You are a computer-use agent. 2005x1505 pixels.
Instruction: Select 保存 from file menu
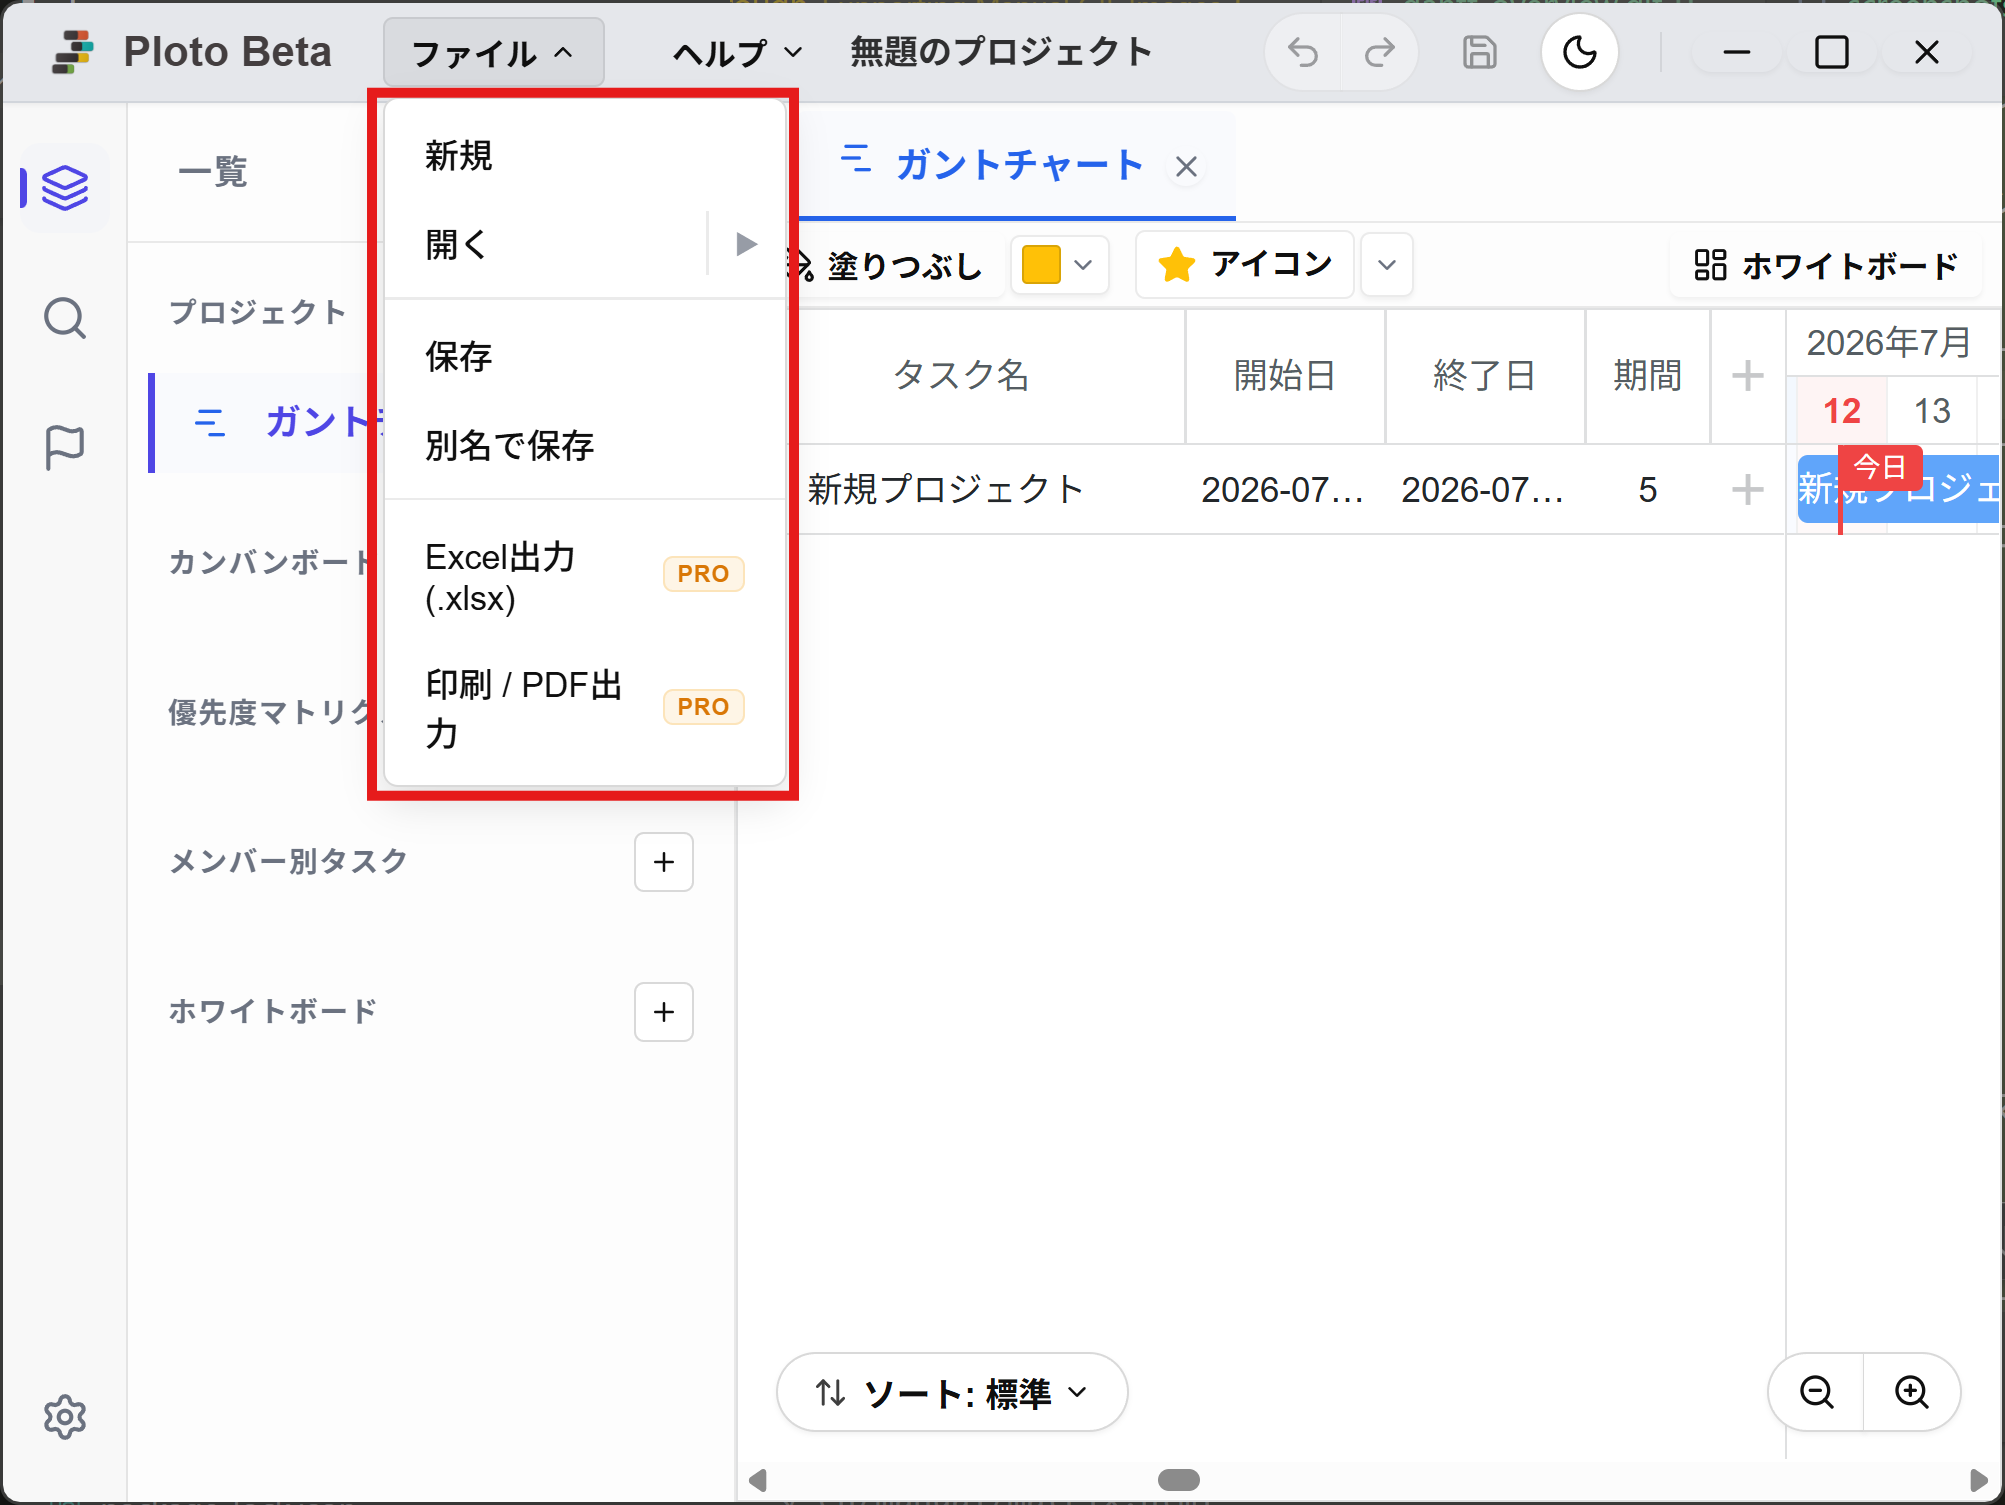pos(585,357)
